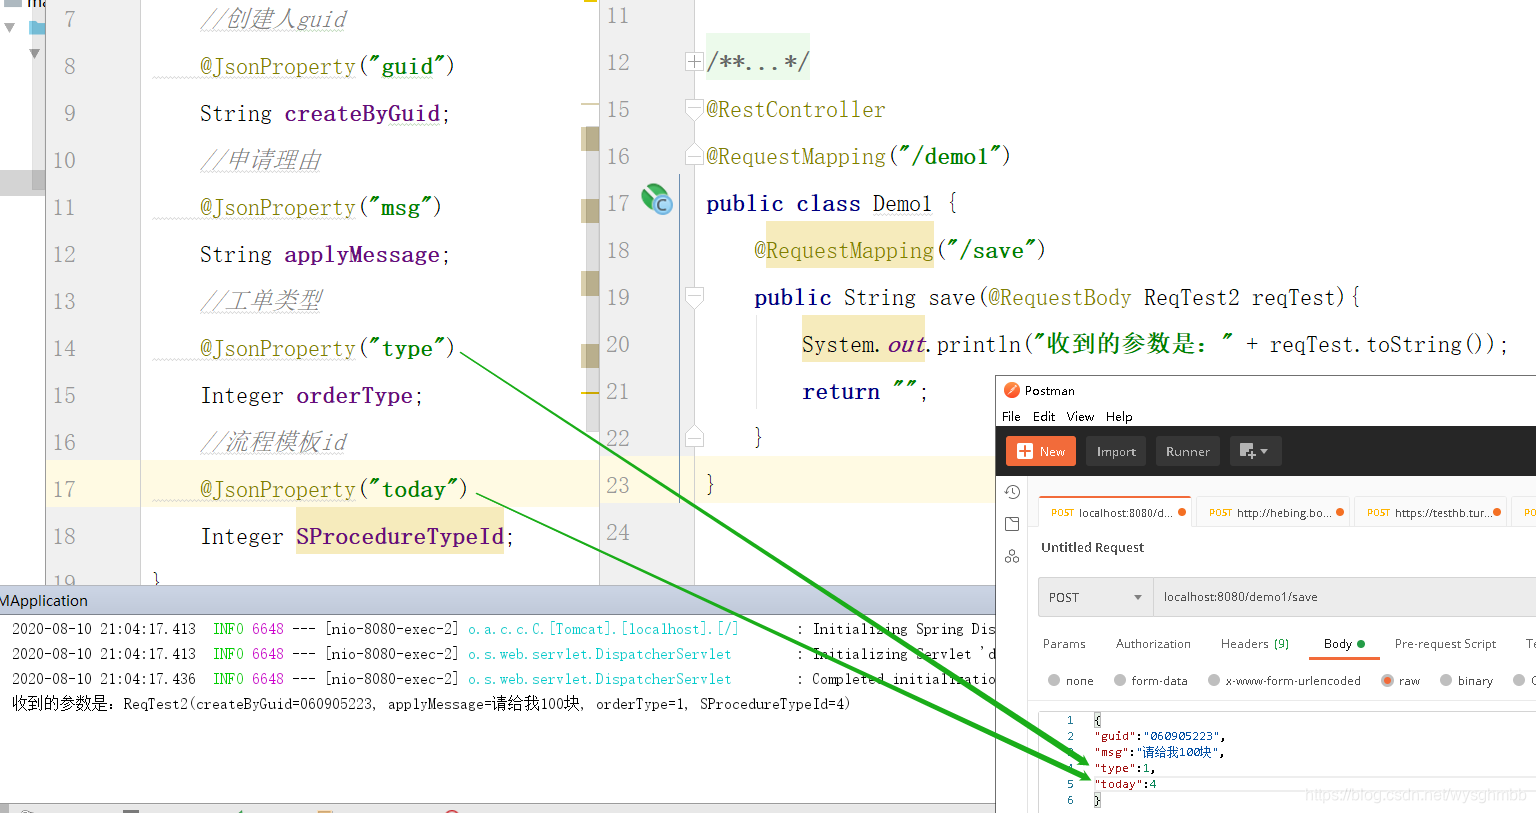Select the localhost:8080 request tab
The image size is (1536, 813).
tap(1116, 512)
